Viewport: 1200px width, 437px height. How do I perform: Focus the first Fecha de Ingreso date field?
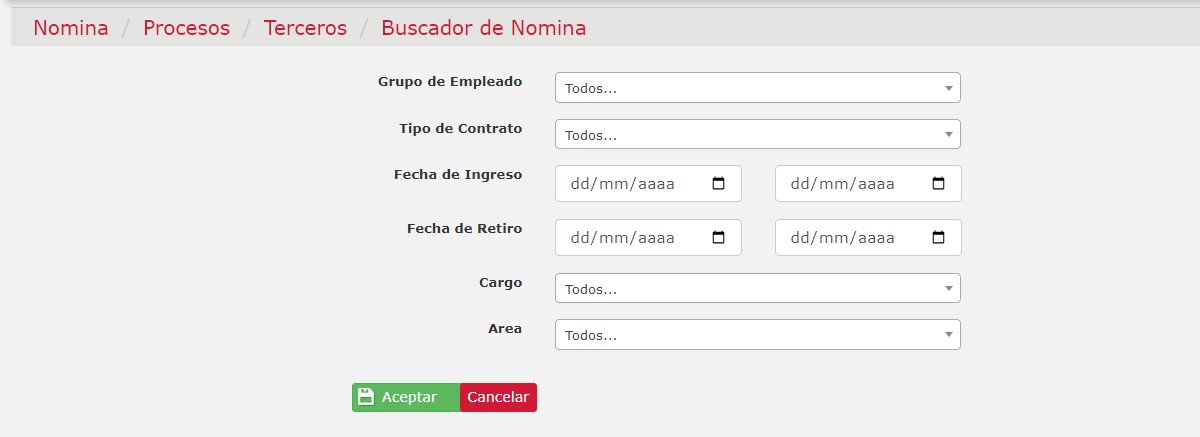click(x=648, y=184)
